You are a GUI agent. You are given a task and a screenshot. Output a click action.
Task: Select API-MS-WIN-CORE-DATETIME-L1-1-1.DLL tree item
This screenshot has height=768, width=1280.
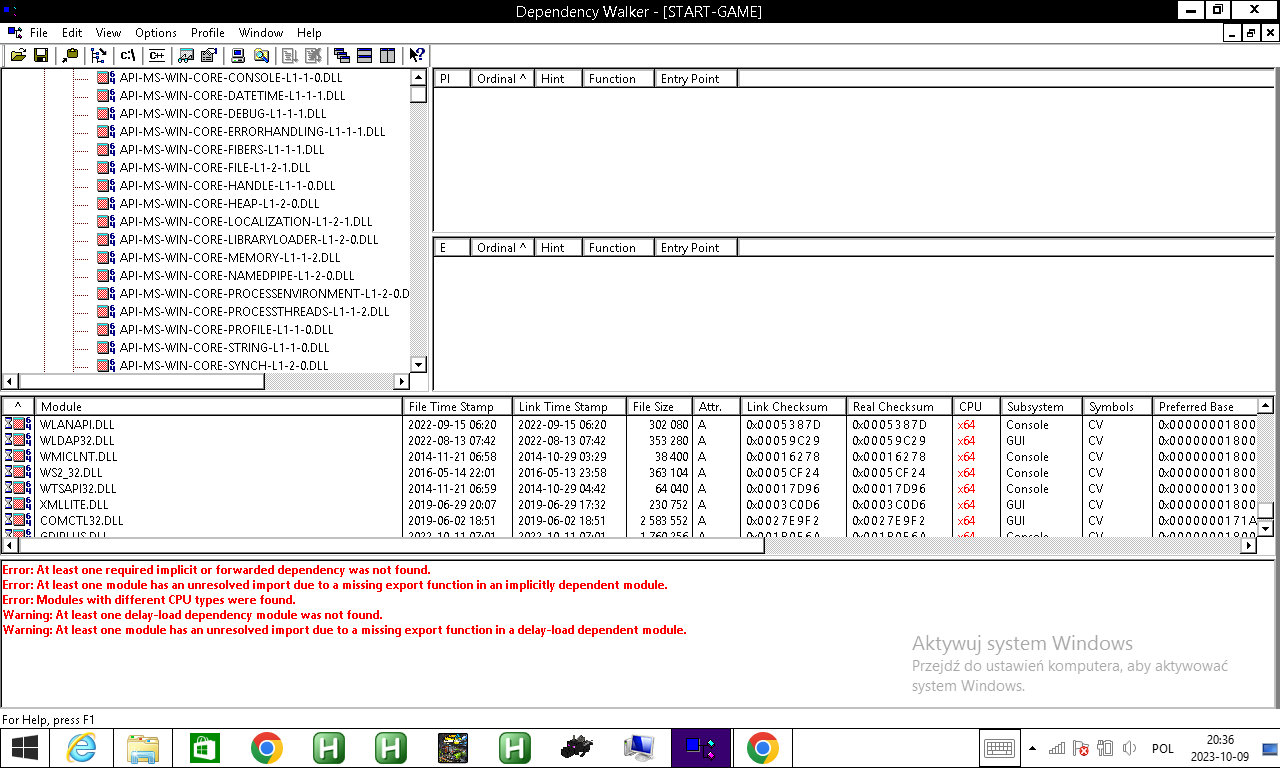232,96
